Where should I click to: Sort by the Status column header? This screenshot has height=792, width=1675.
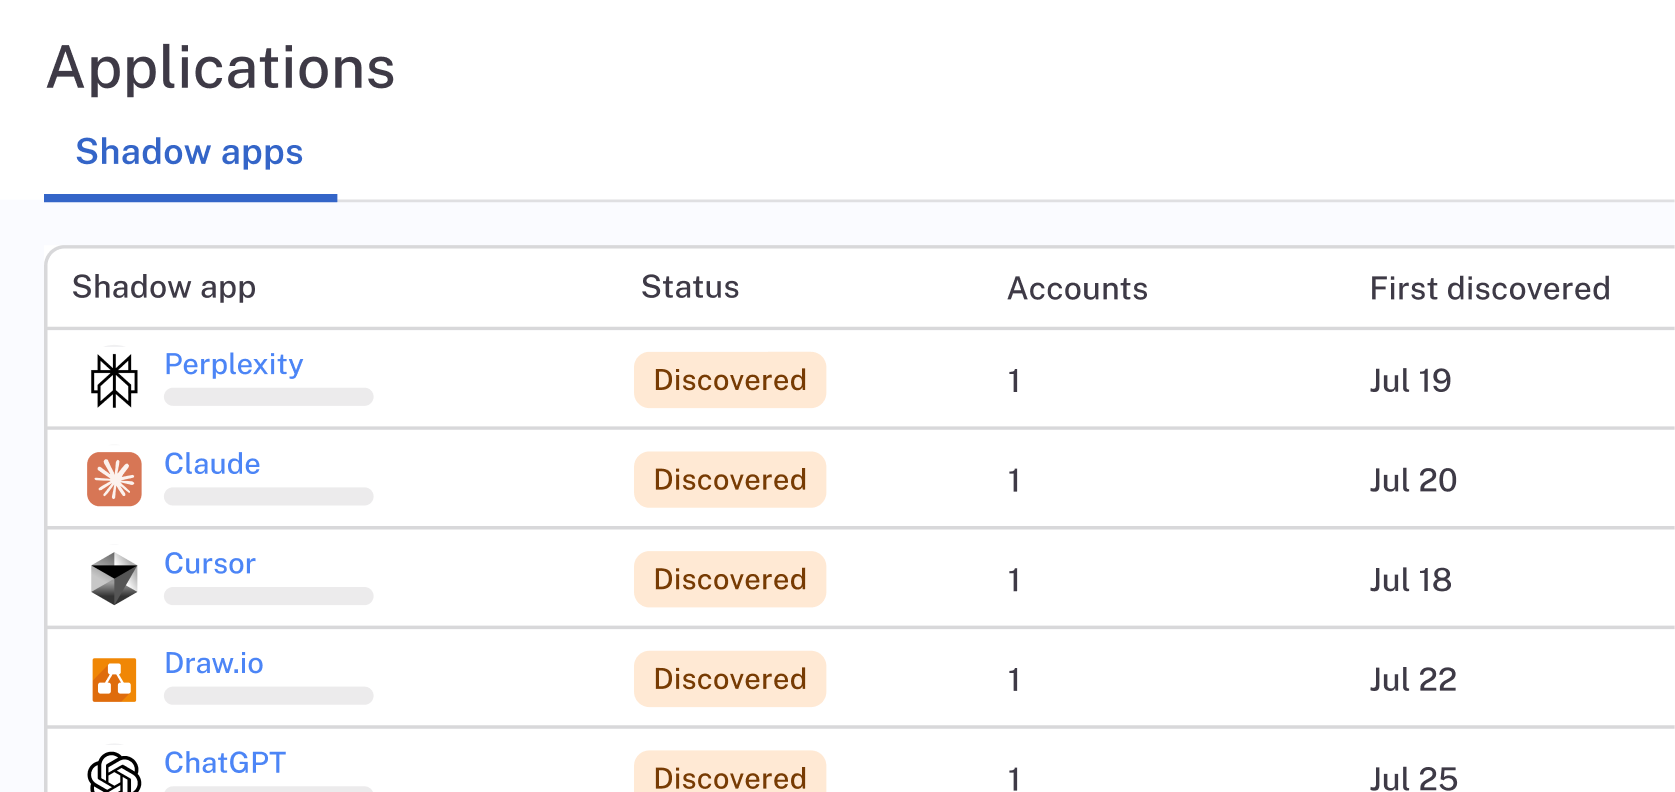pyautogui.click(x=690, y=287)
